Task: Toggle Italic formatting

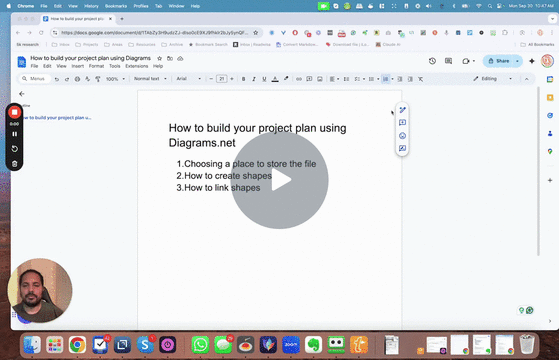Action: (254, 79)
